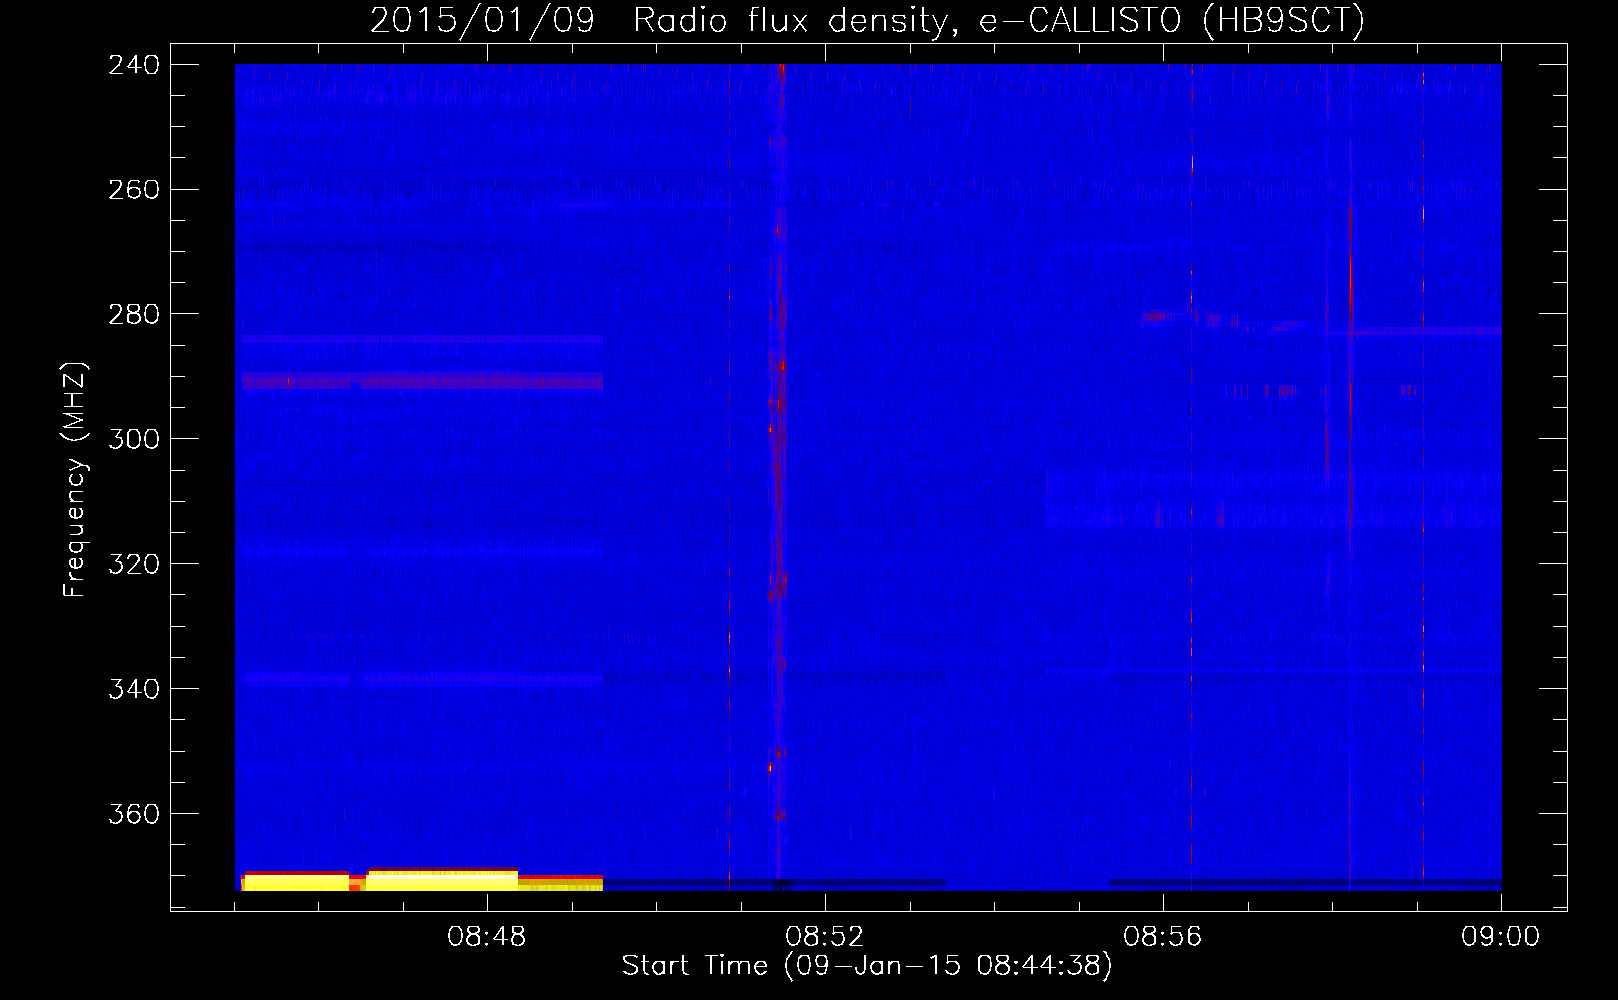Screen dimensions: 1618x1000
Task: Click the bright yellow band at spectrogram bottom-left
Action: (422, 880)
